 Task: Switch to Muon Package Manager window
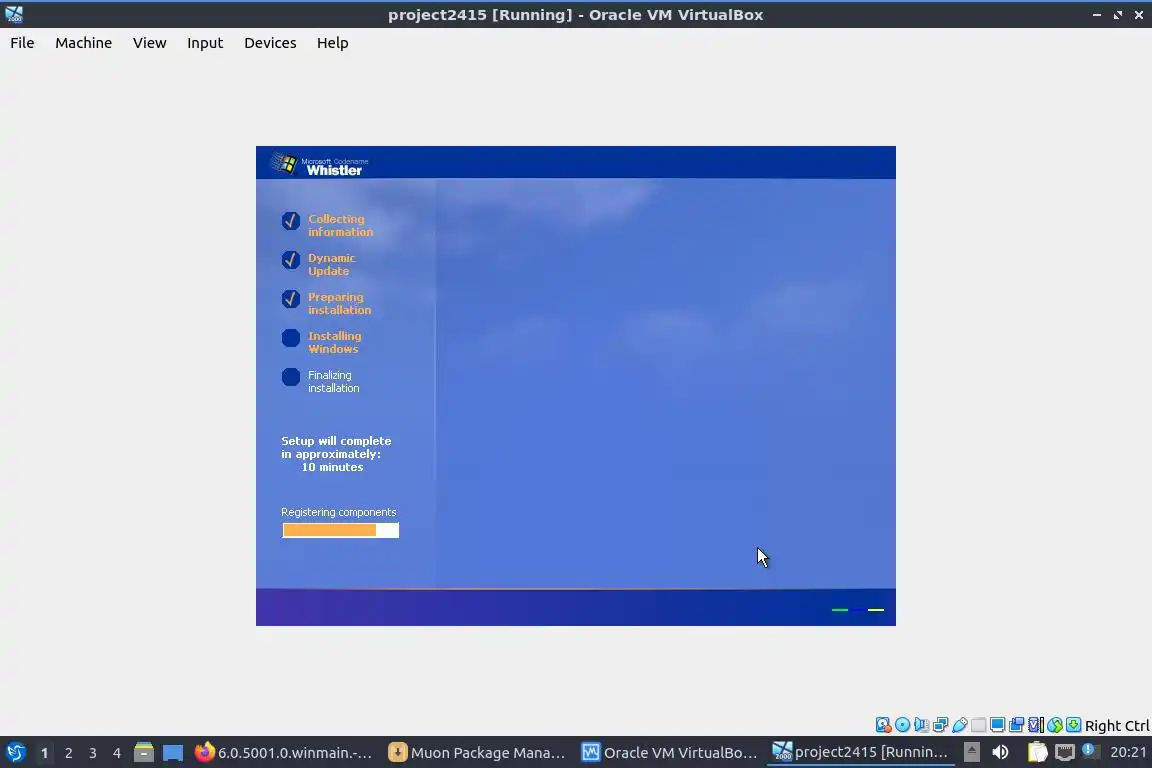click(x=478, y=752)
